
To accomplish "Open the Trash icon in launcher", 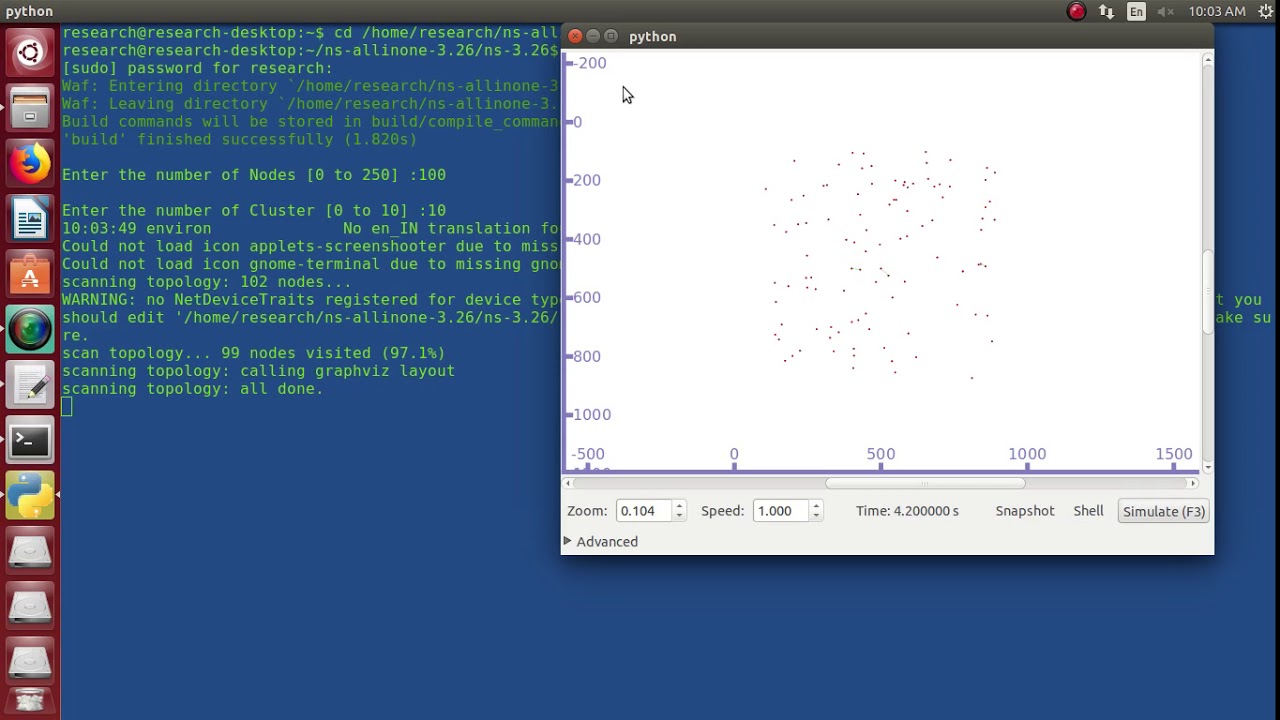I will 30,701.
